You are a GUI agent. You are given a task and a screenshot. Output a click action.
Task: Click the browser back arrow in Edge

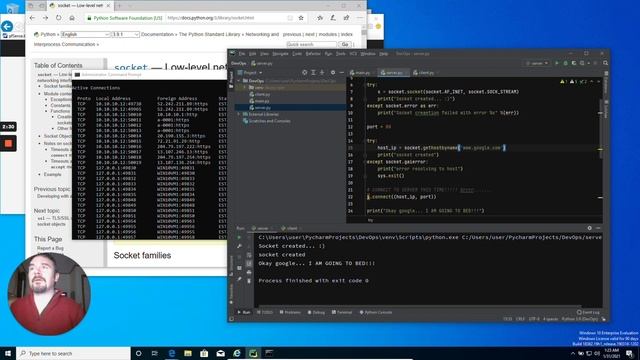[33, 18]
